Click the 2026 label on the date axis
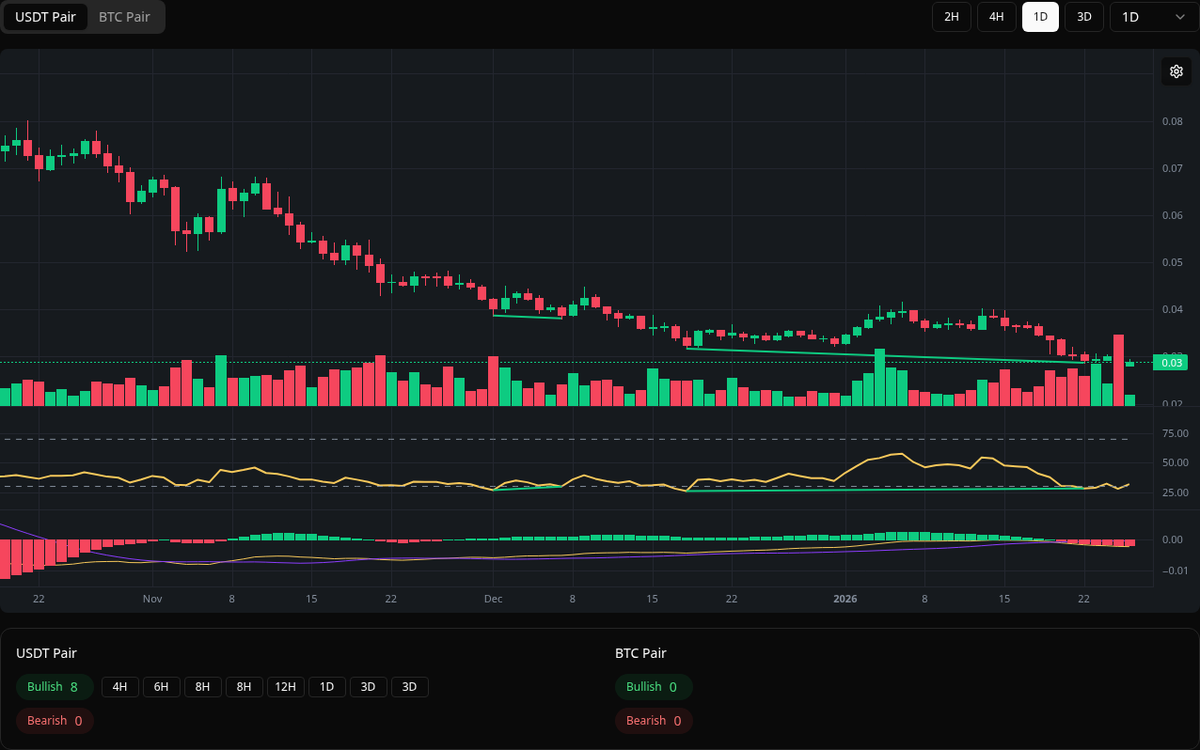The height and width of the screenshot is (750, 1200). click(845, 598)
